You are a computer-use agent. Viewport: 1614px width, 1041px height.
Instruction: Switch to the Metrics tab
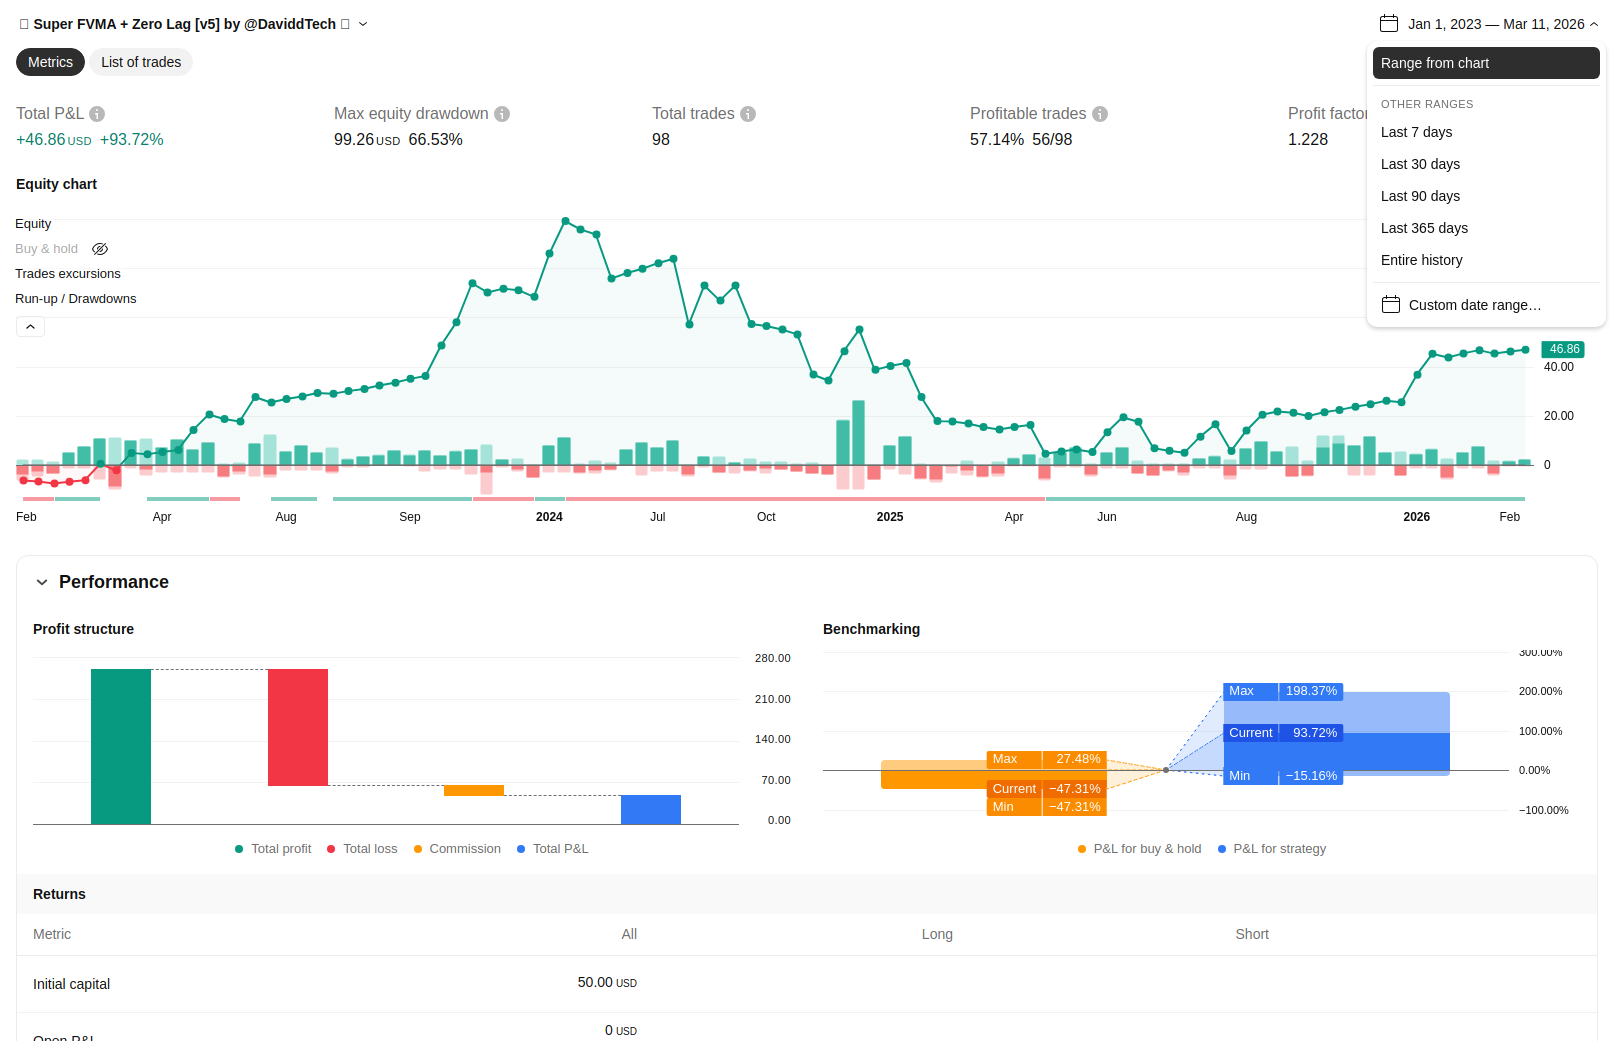click(50, 62)
